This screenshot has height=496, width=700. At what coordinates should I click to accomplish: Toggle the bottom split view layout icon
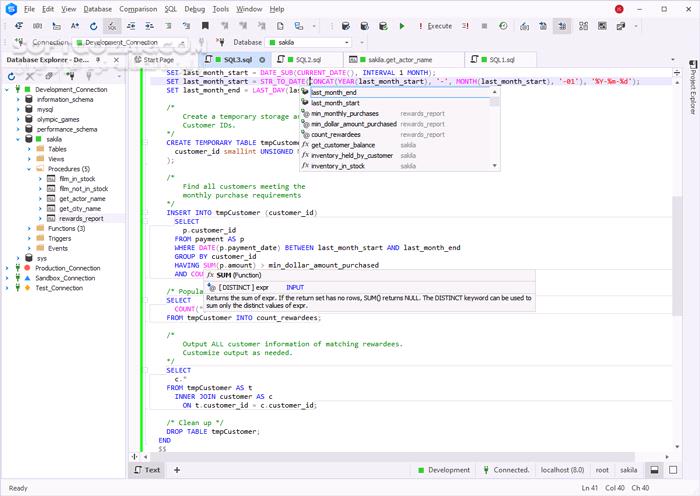pyautogui.click(x=654, y=470)
